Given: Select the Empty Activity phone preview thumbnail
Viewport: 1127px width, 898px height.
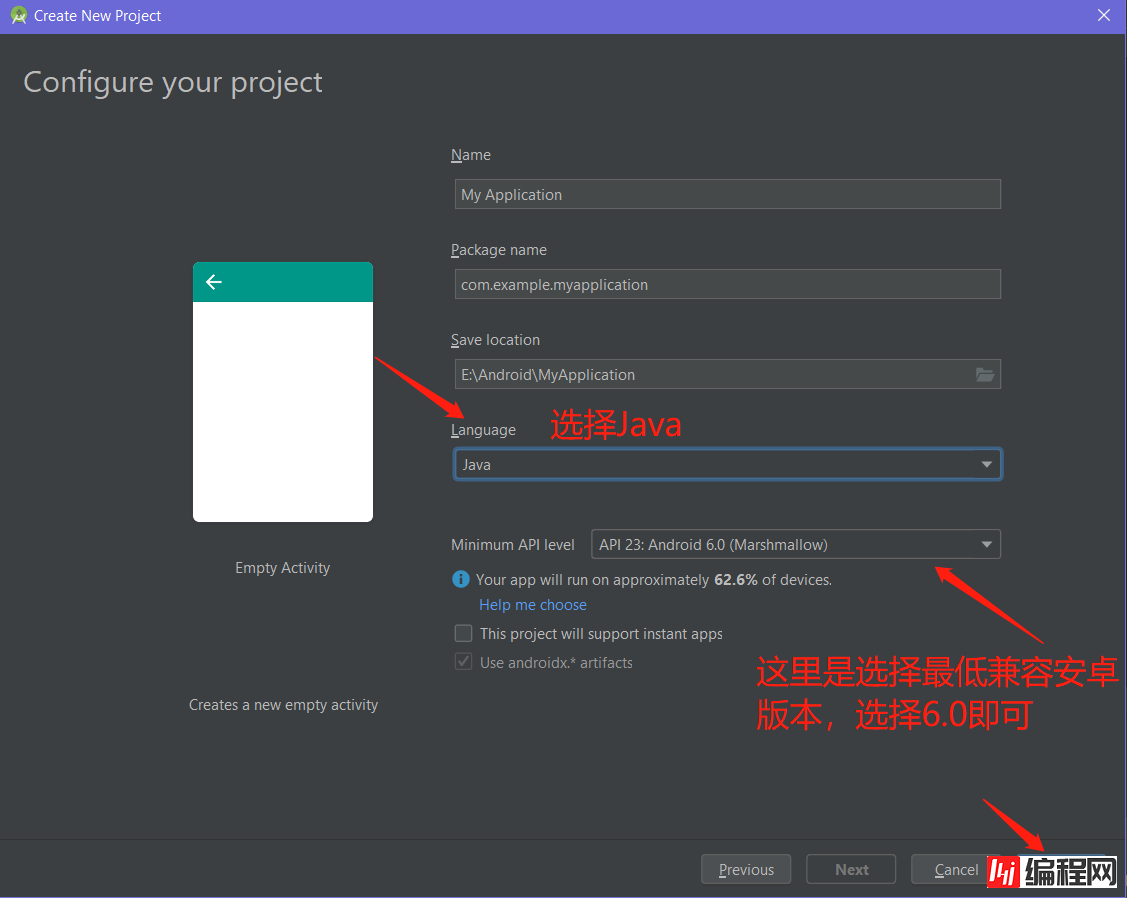Looking at the screenshot, I should point(282,410).
